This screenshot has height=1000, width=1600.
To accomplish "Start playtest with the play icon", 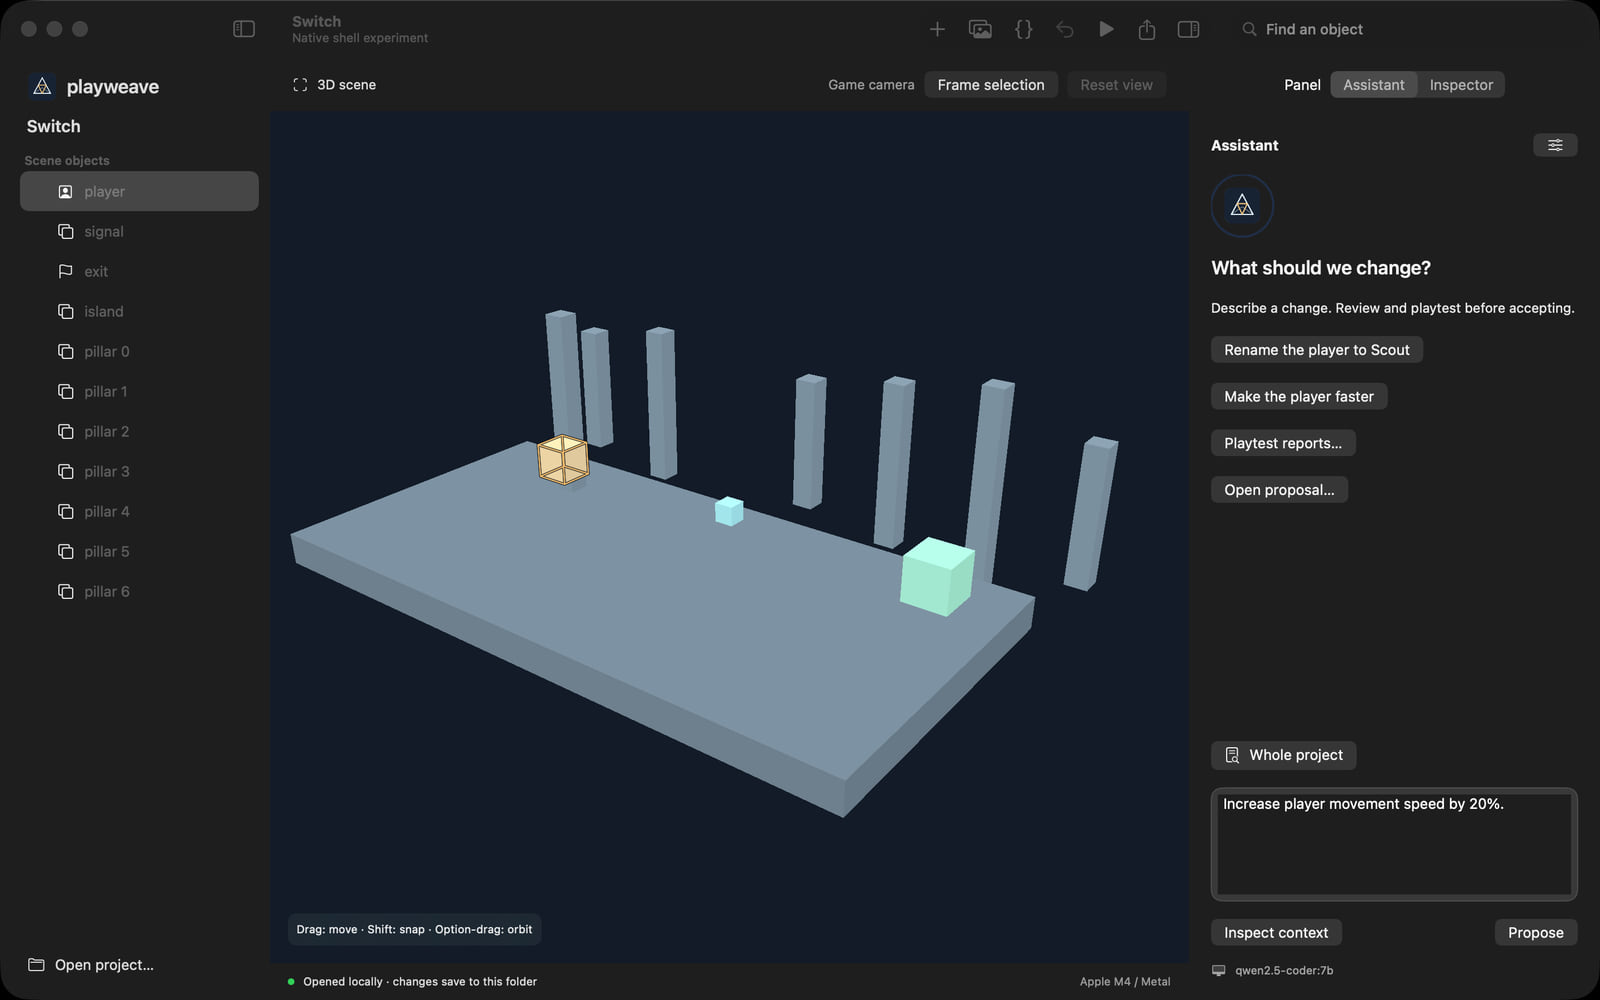I will pos(1106,29).
